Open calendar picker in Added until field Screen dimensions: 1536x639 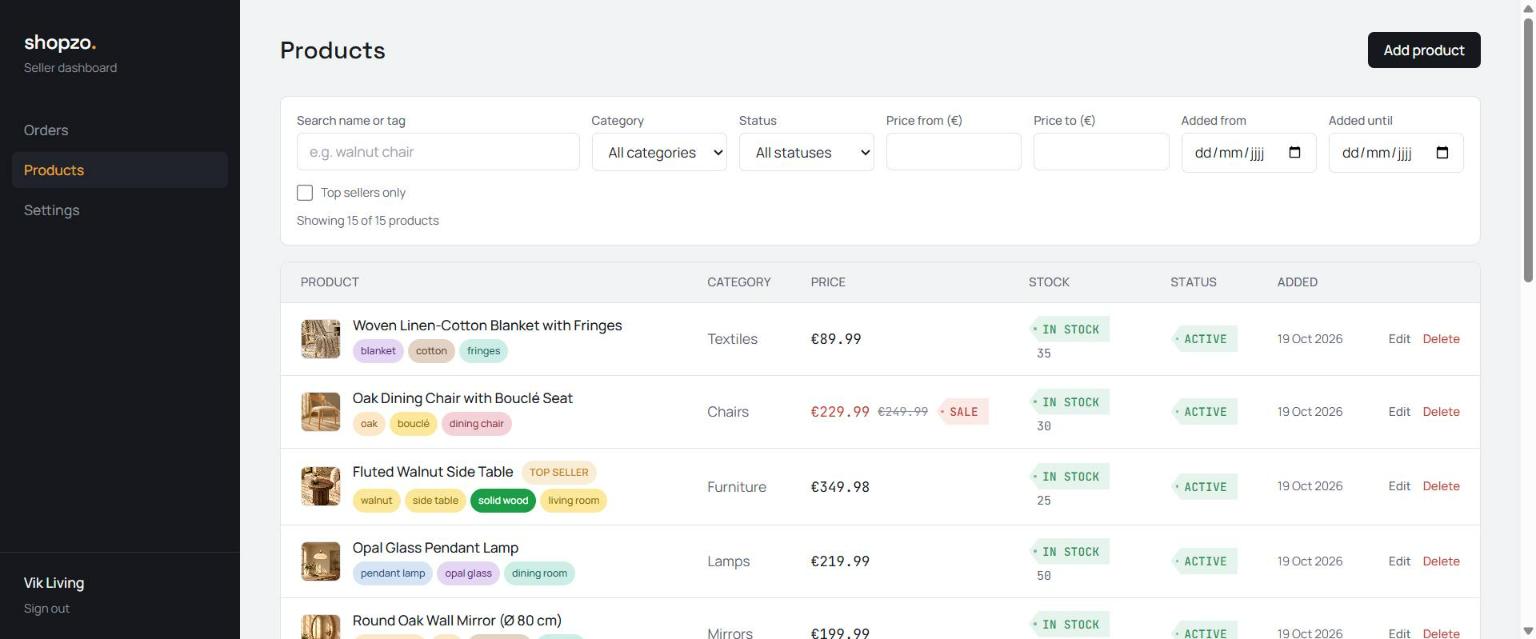pos(1442,153)
